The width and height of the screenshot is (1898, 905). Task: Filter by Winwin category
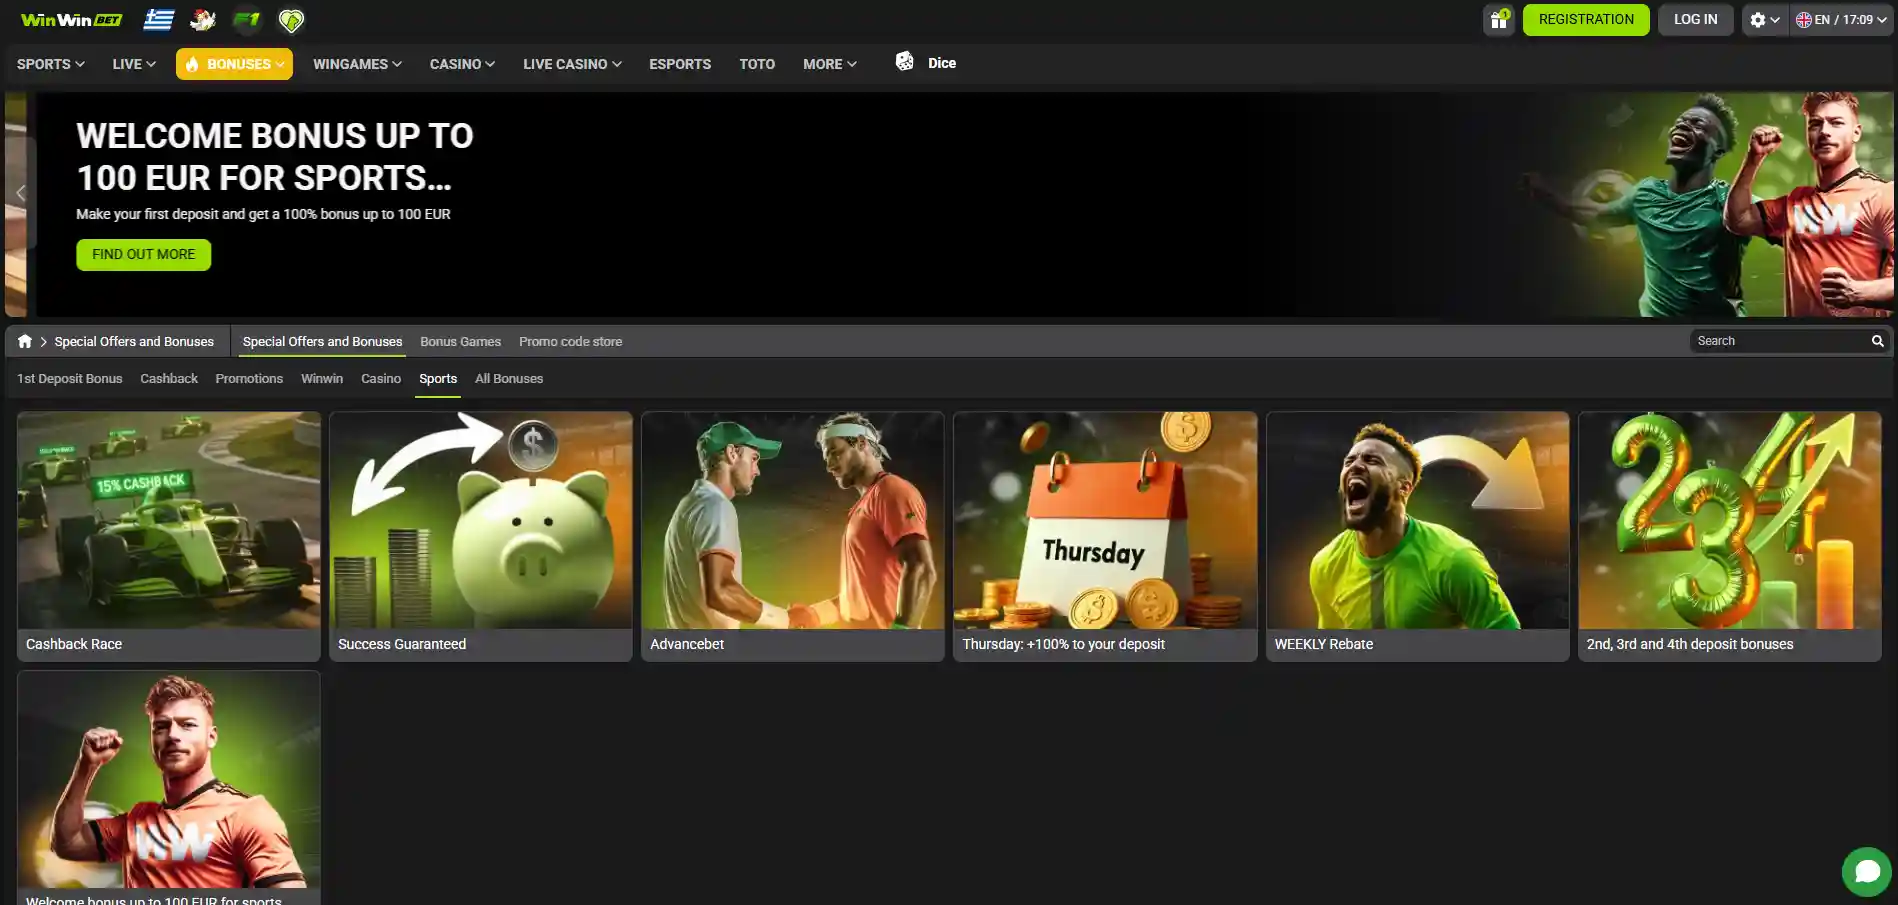322,378
